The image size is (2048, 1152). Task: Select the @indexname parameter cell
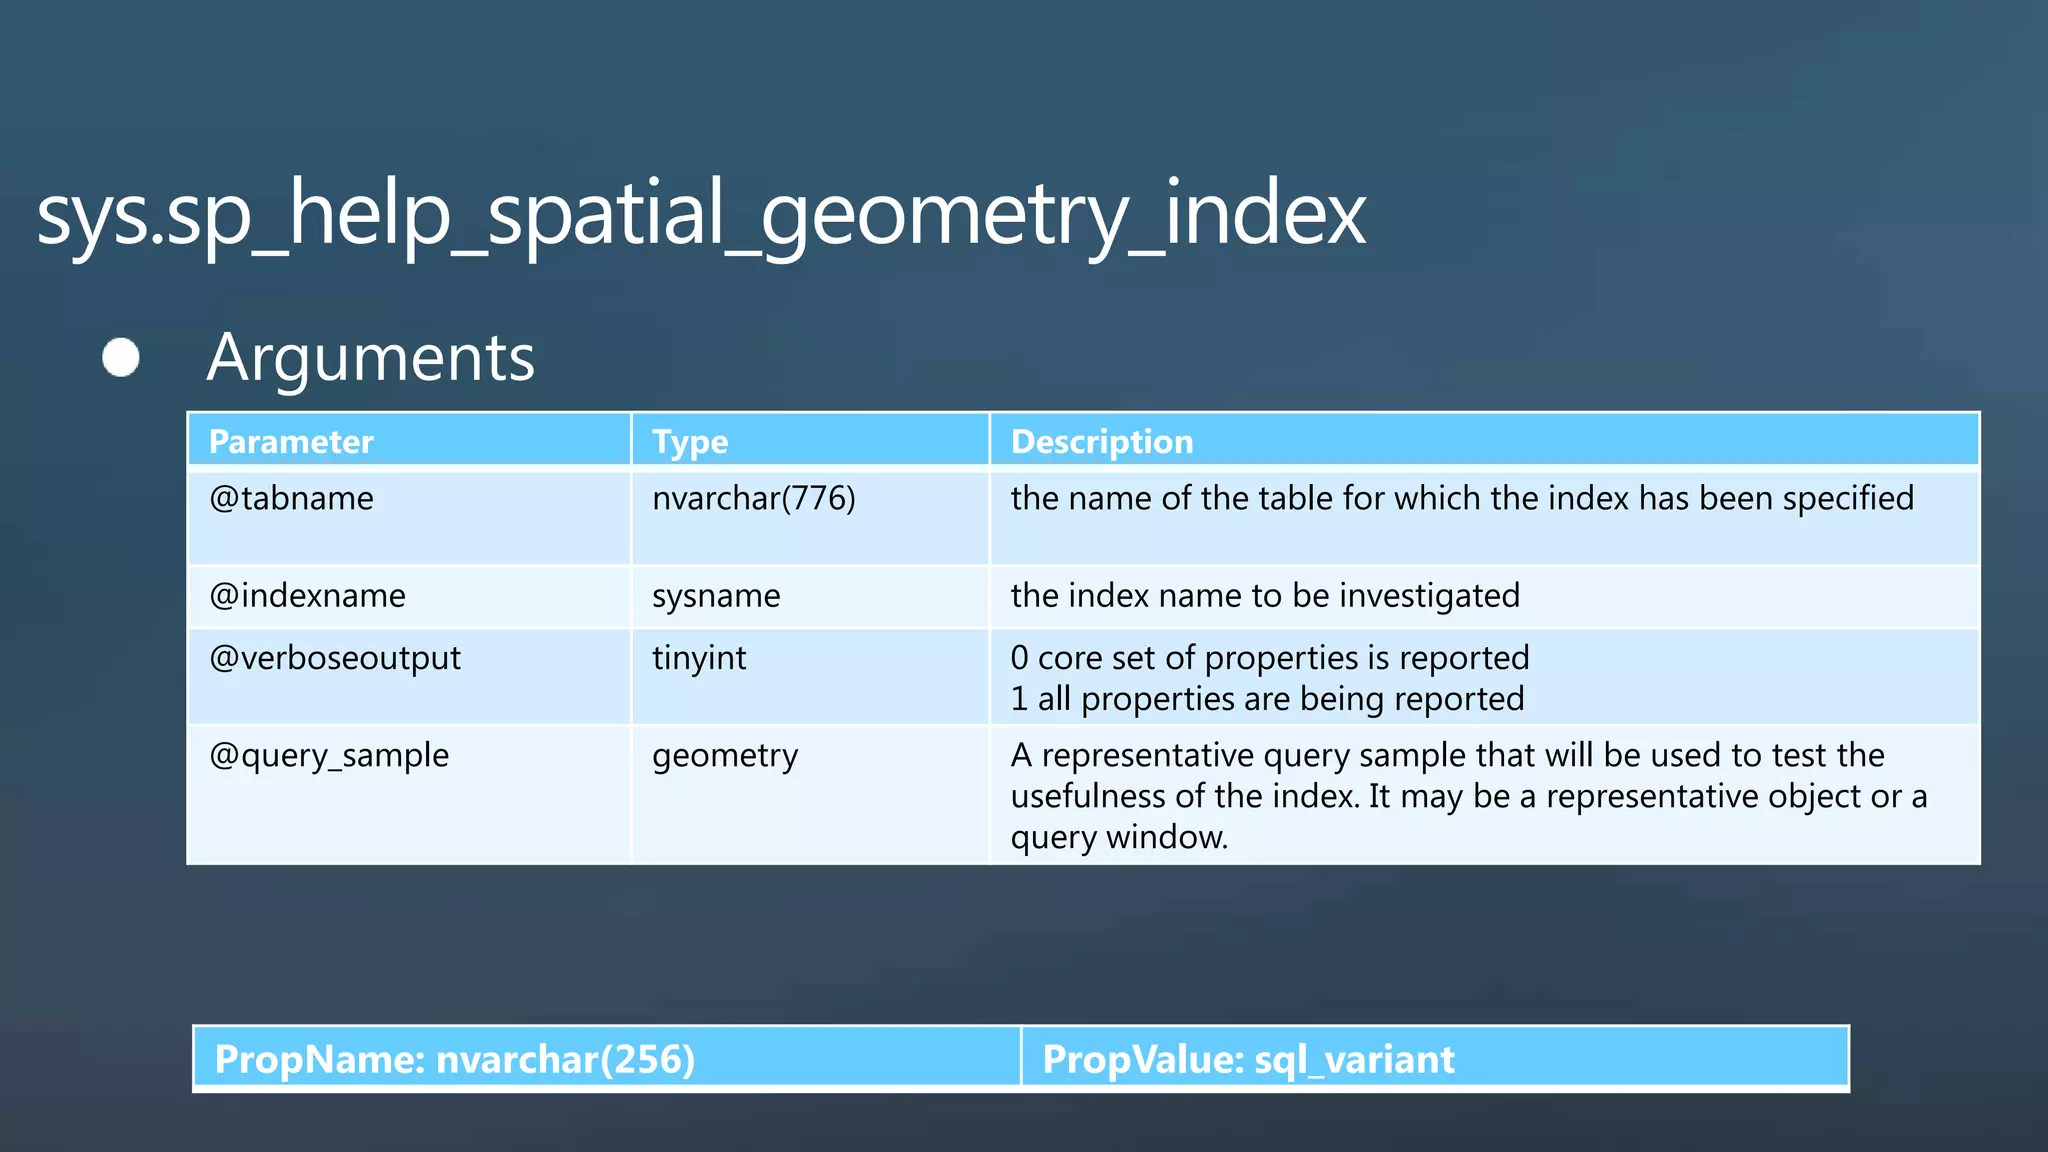pyautogui.click(x=307, y=596)
